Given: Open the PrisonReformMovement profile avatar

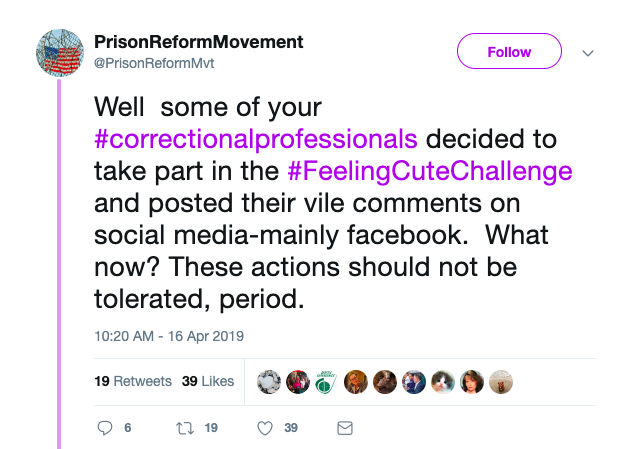Looking at the screenshot, I should click(x=60, y=53).
